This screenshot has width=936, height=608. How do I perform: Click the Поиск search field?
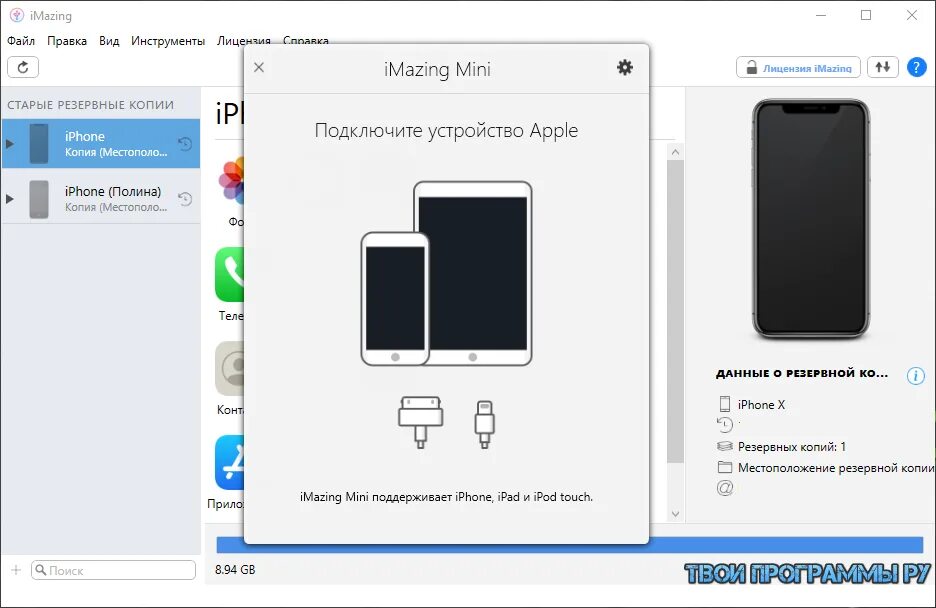pos(113,570)
